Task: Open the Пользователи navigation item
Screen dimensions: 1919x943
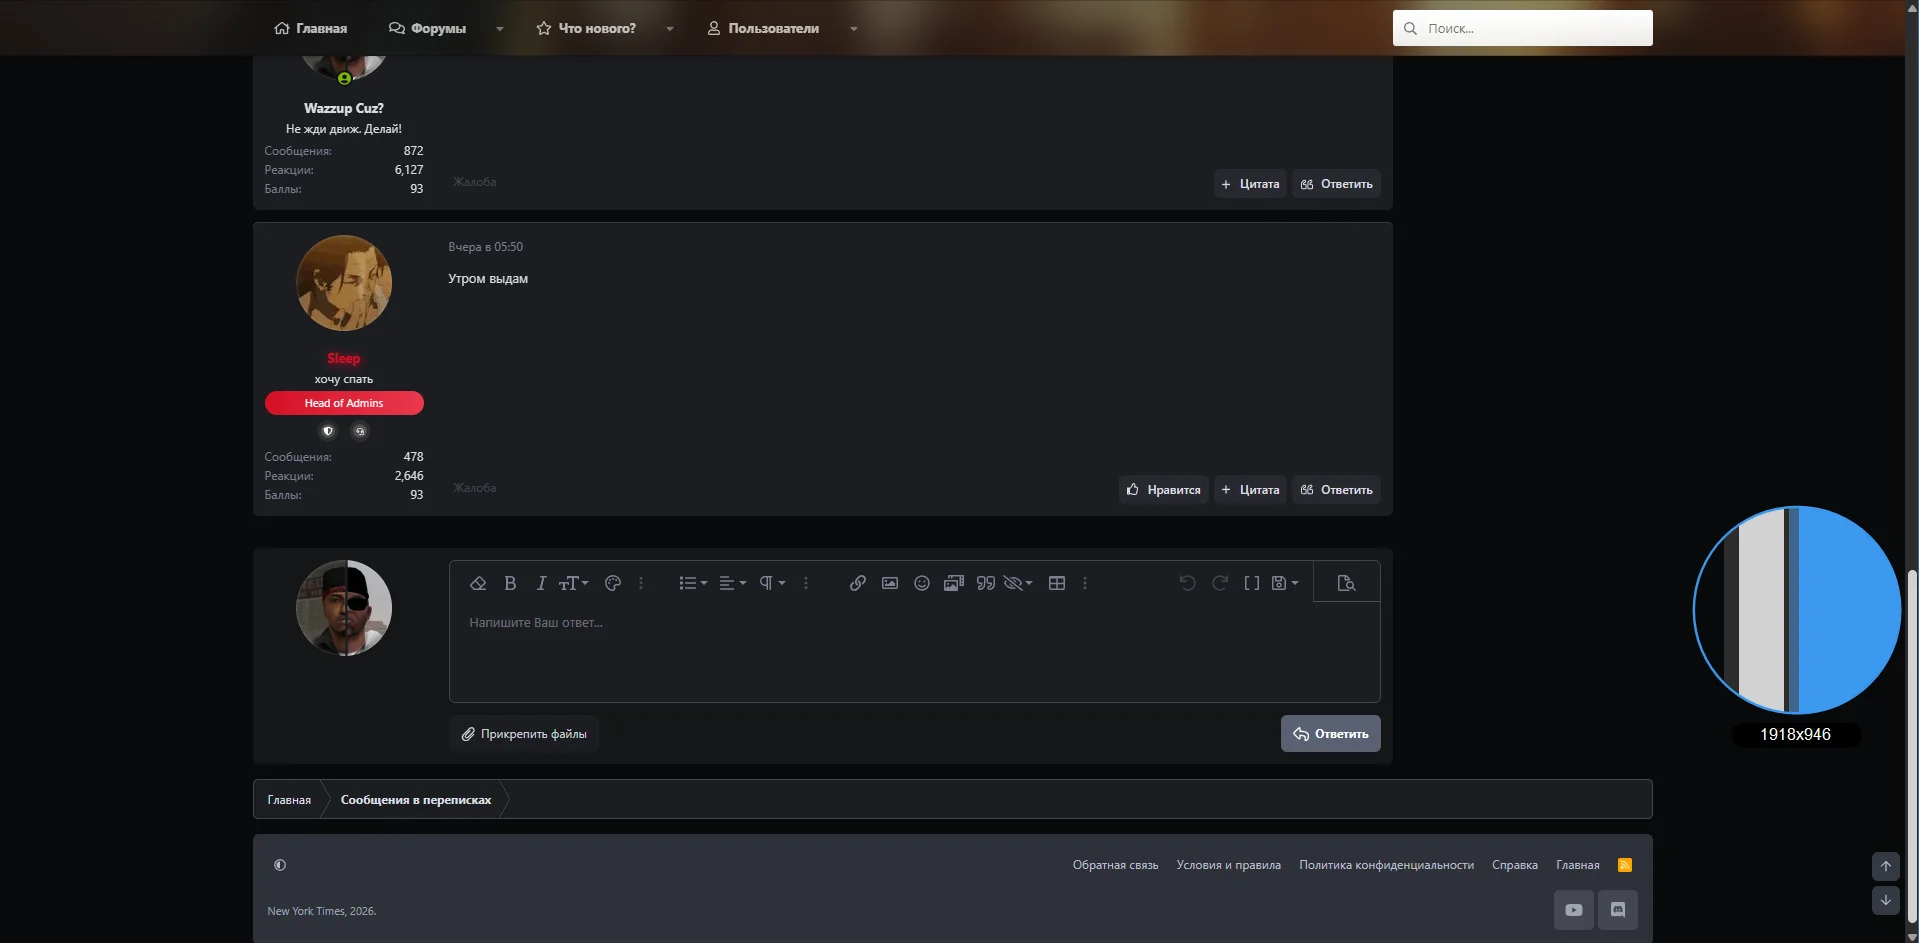Action: click(x=764, y=28)
